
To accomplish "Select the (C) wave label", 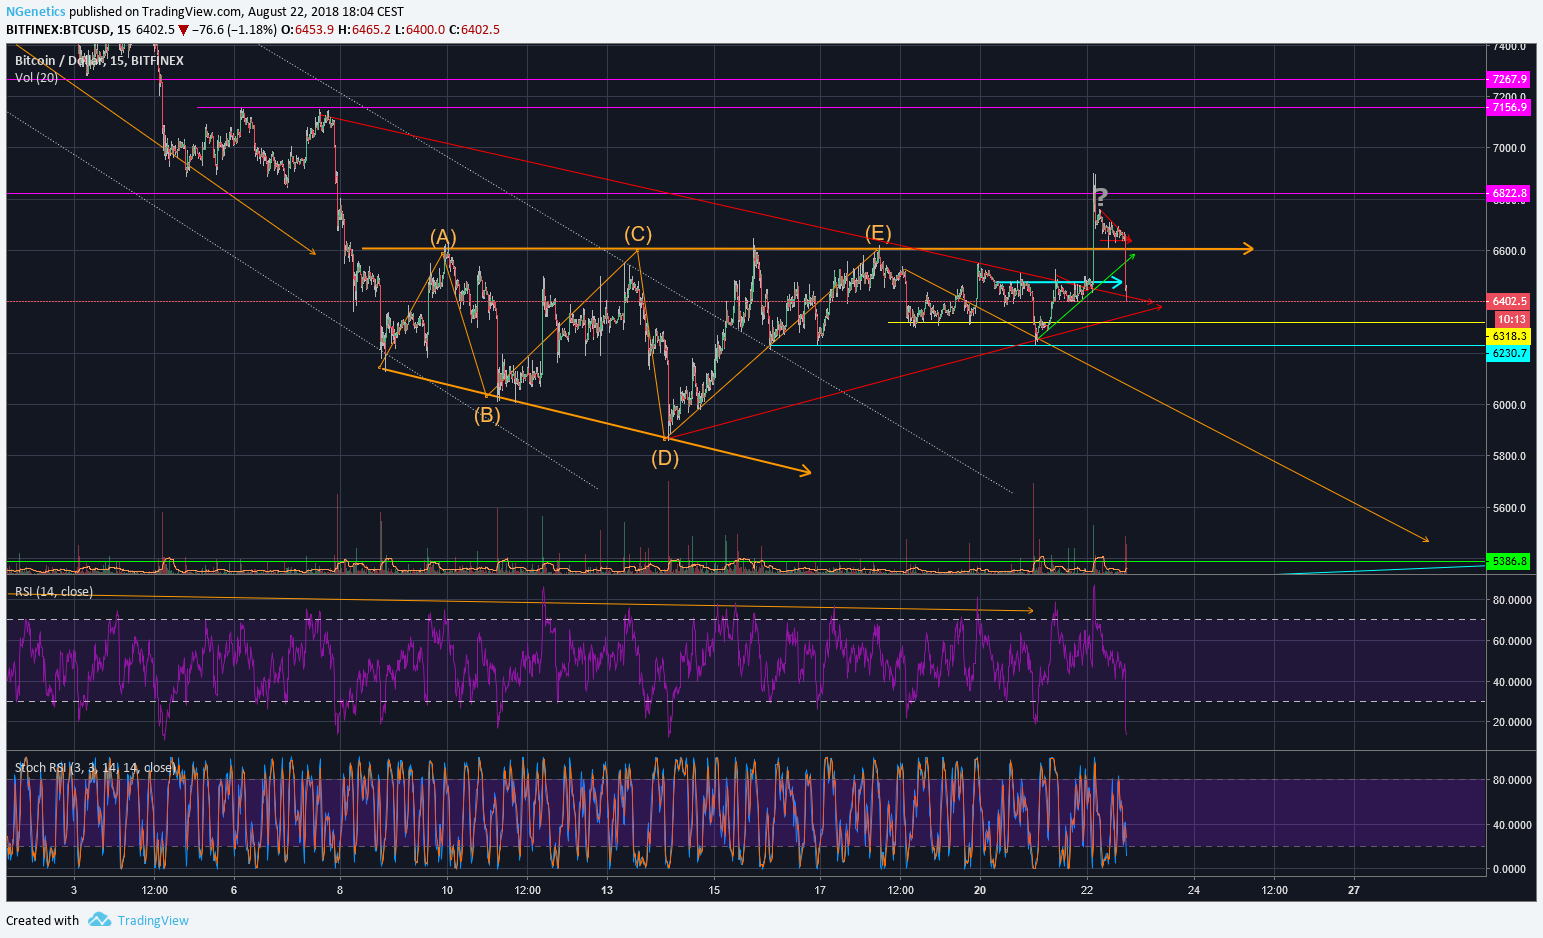I will pyautogui.click(x=638, y=234).
